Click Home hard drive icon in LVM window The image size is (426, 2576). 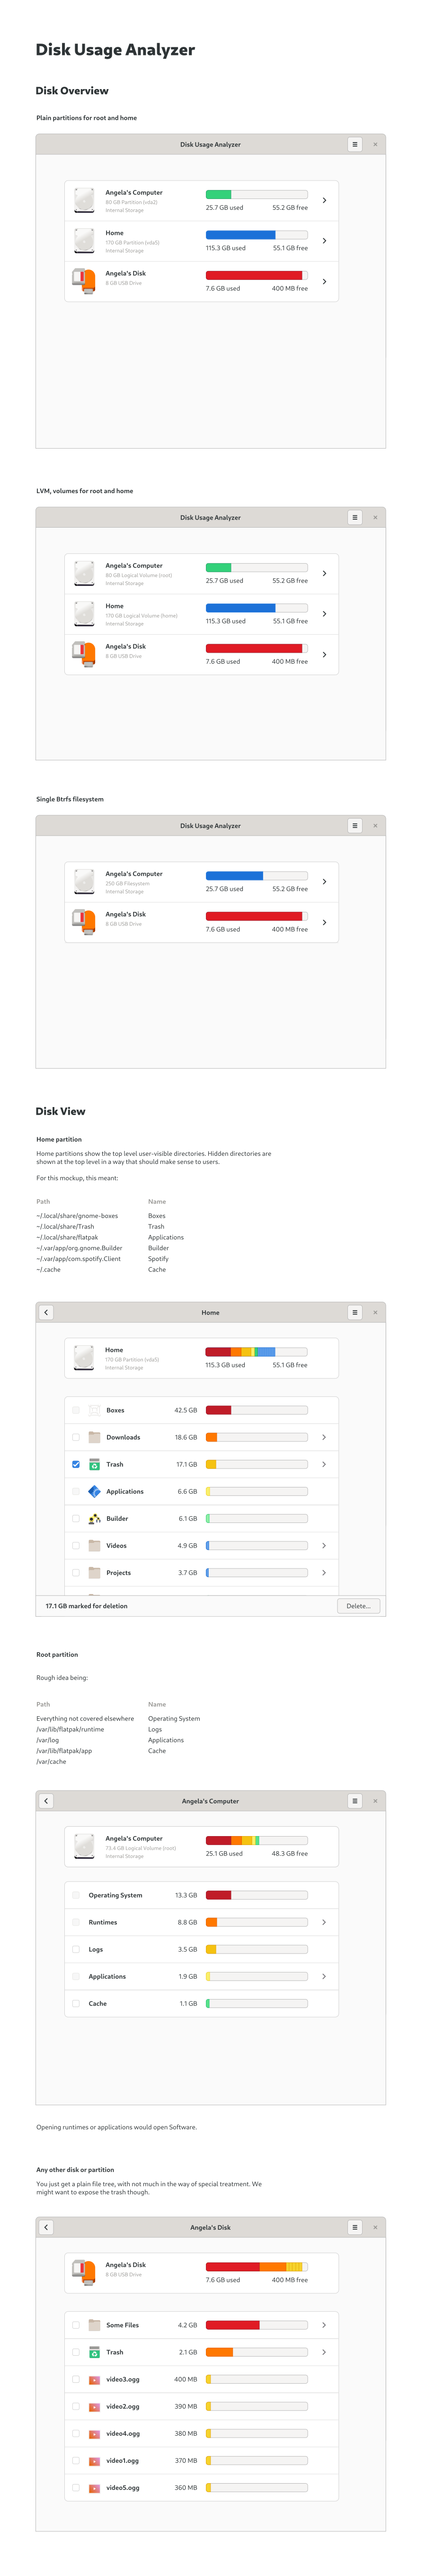[x=84, y=613]
